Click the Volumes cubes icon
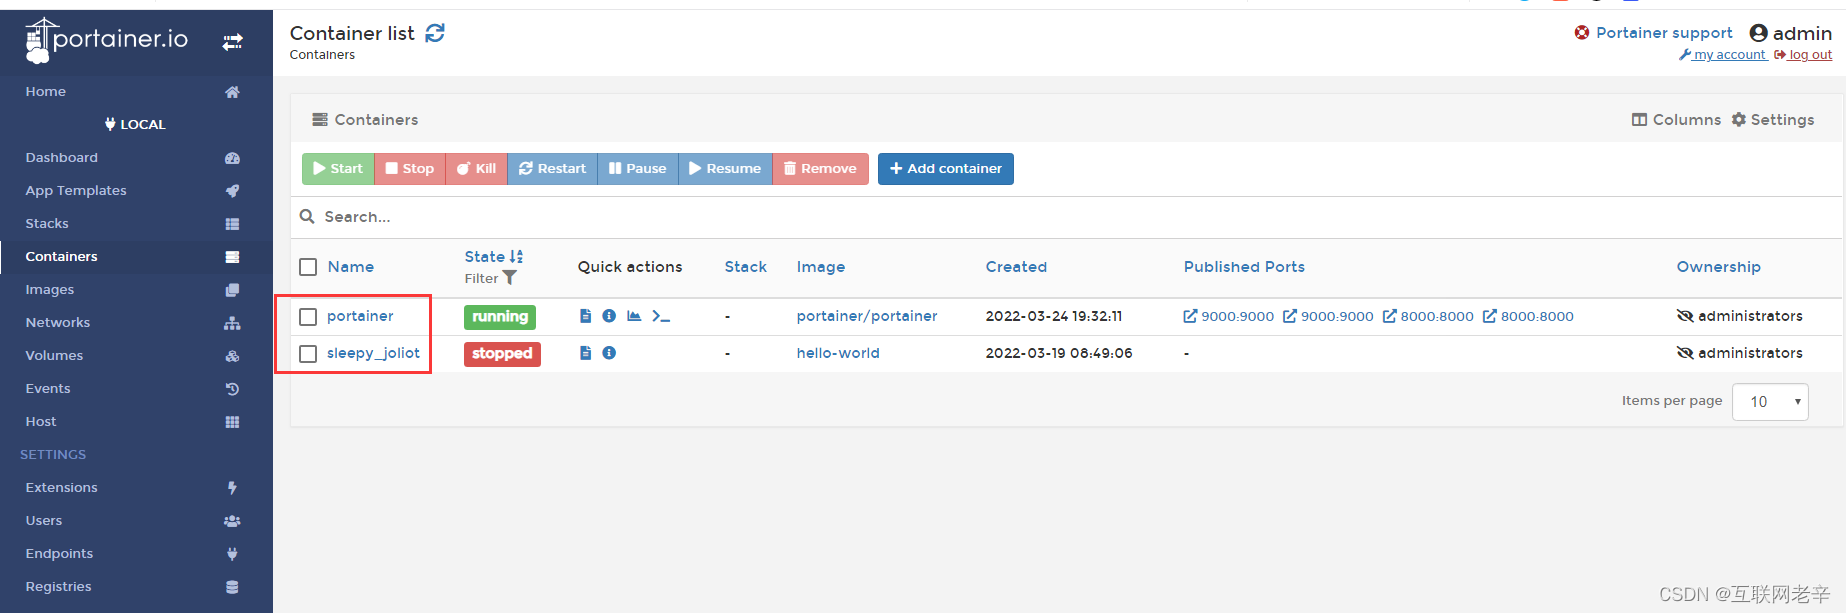The image size is (1846, 613). (x=232, y=356)
